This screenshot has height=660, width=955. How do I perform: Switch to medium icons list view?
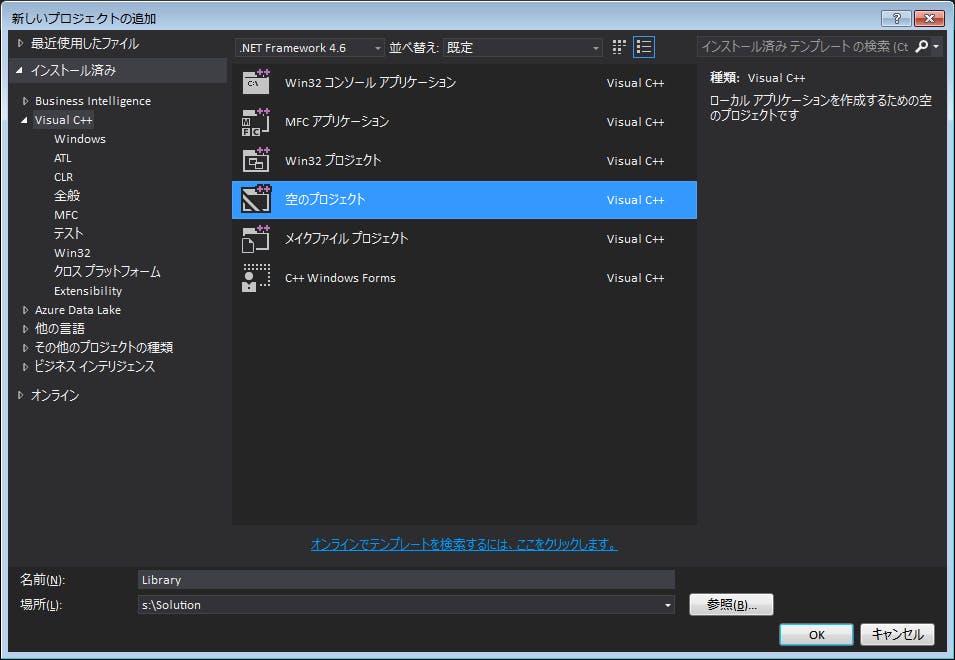click(644, 47)
